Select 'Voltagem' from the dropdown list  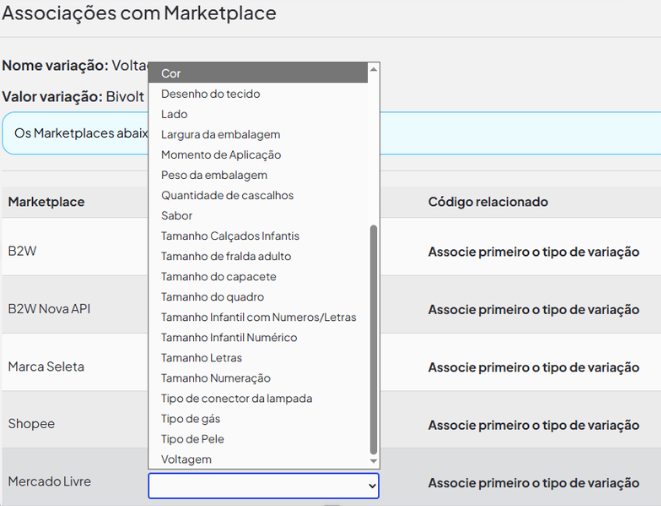point(186,460)
